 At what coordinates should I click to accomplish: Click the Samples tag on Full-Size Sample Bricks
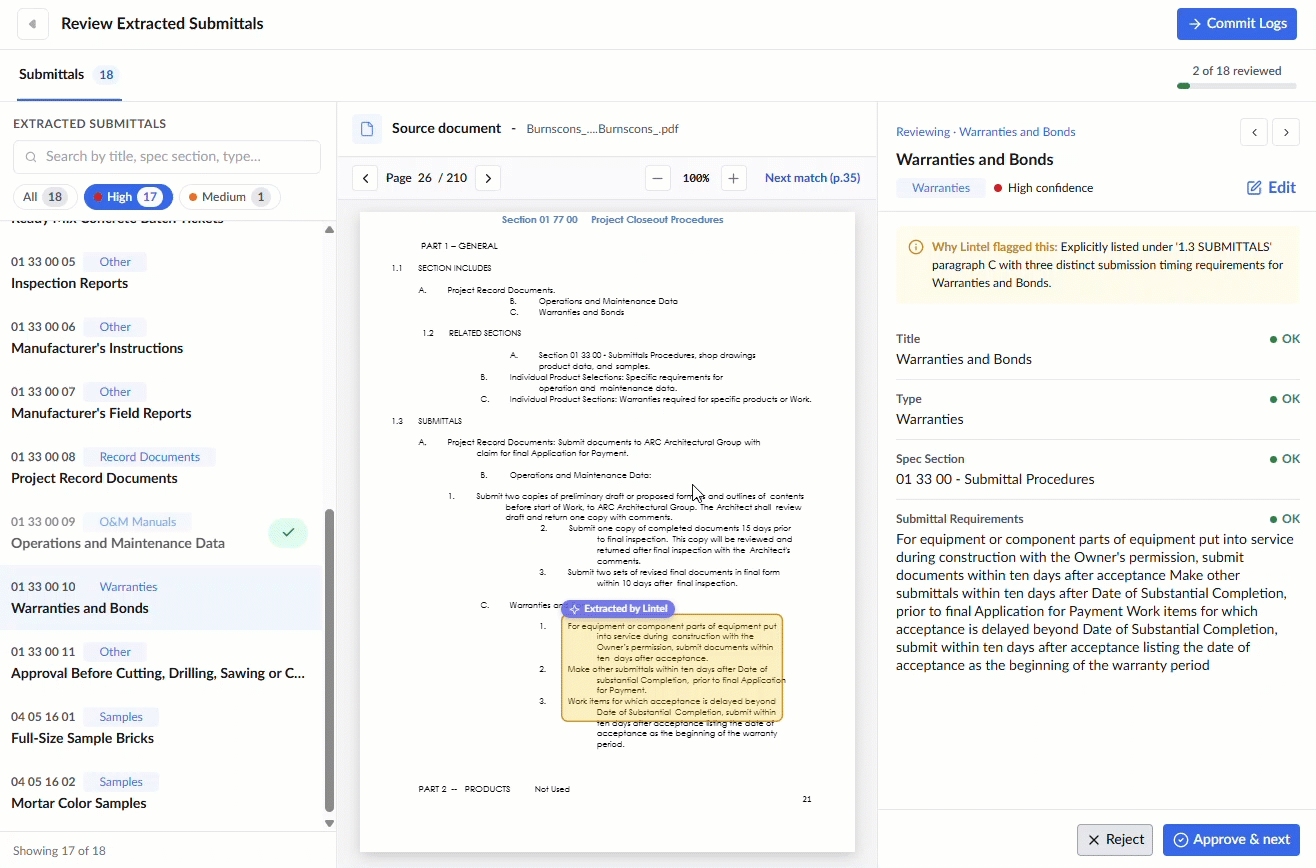[121, 717]
